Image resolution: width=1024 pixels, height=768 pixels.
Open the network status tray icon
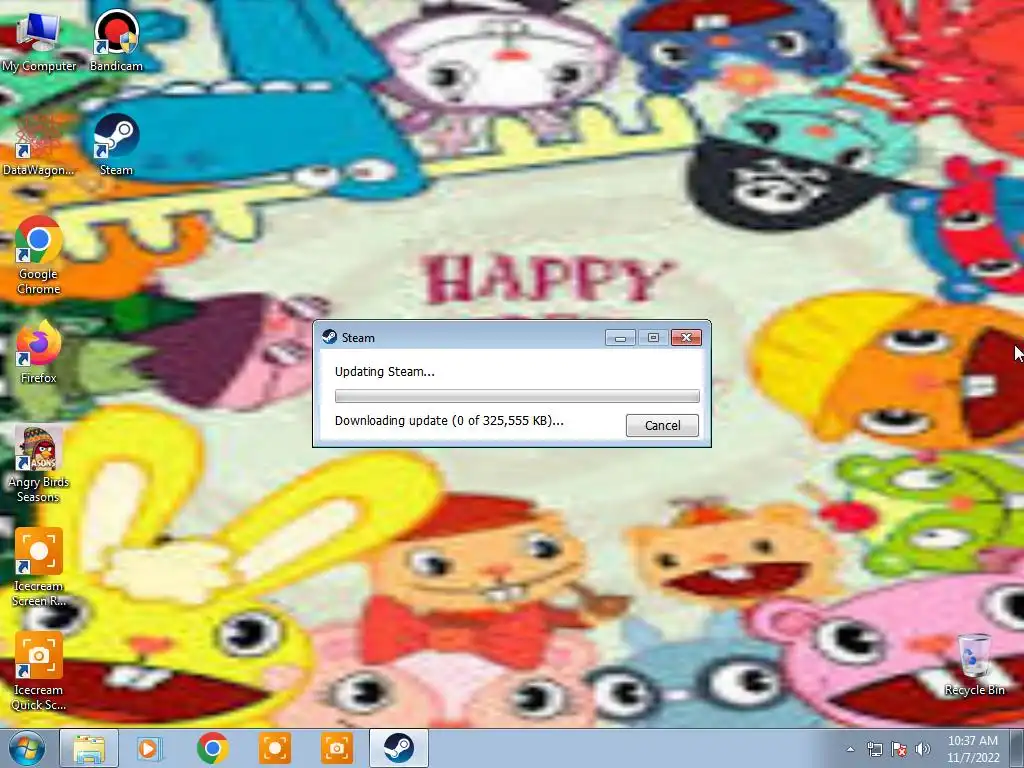point(874,749)
